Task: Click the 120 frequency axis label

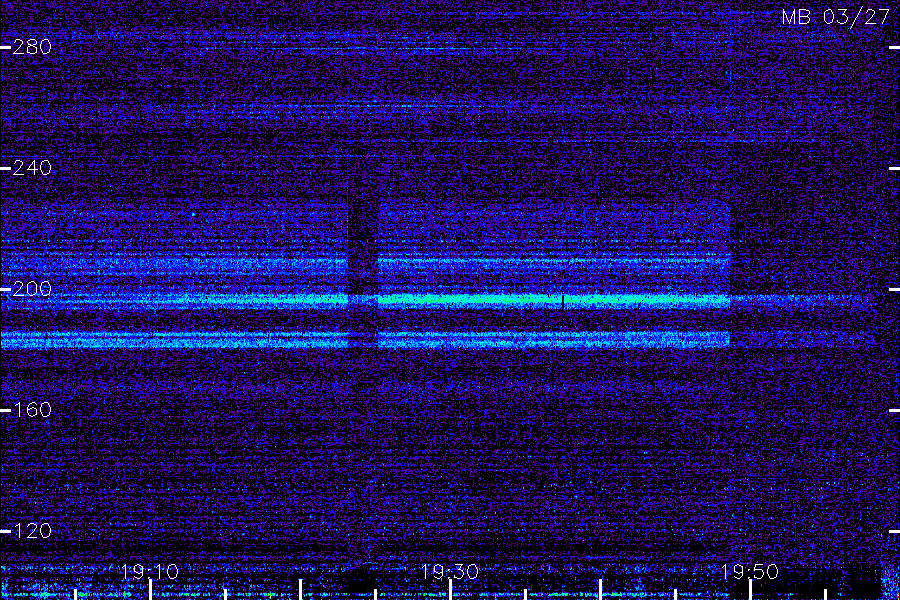Action: coord(32,531)
